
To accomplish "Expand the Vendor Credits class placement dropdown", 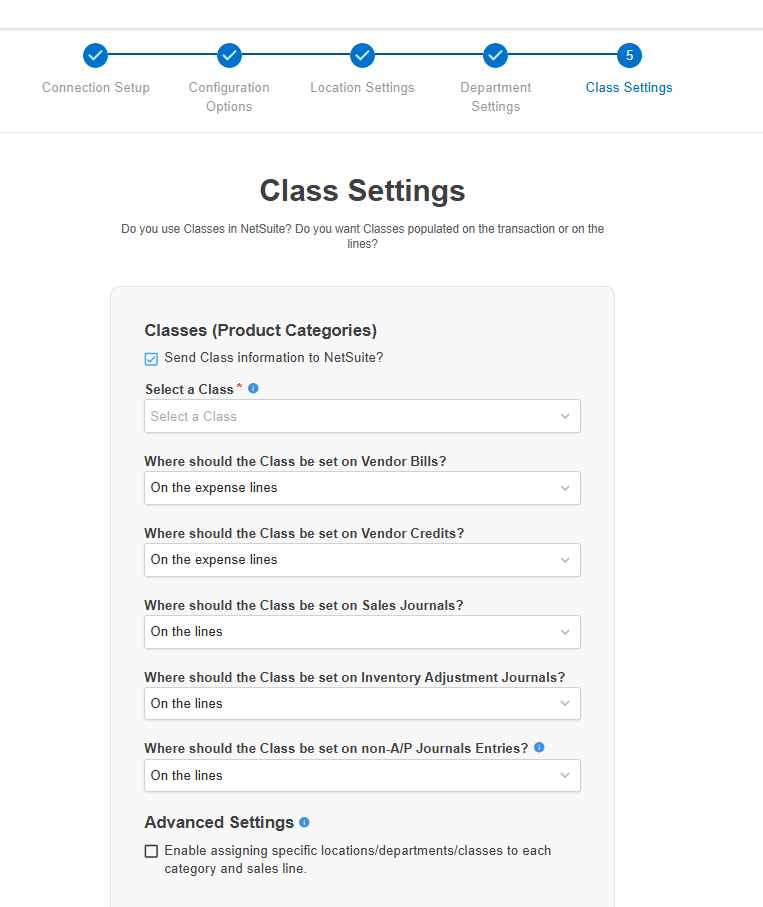I will pos(362,560).
